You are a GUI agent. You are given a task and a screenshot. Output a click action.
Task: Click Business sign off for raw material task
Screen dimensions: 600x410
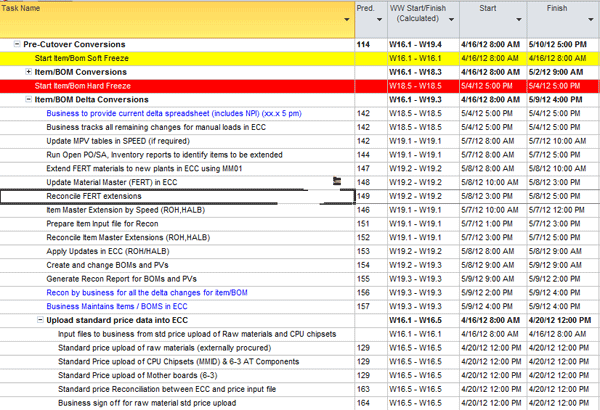click(x=147, y=402)
